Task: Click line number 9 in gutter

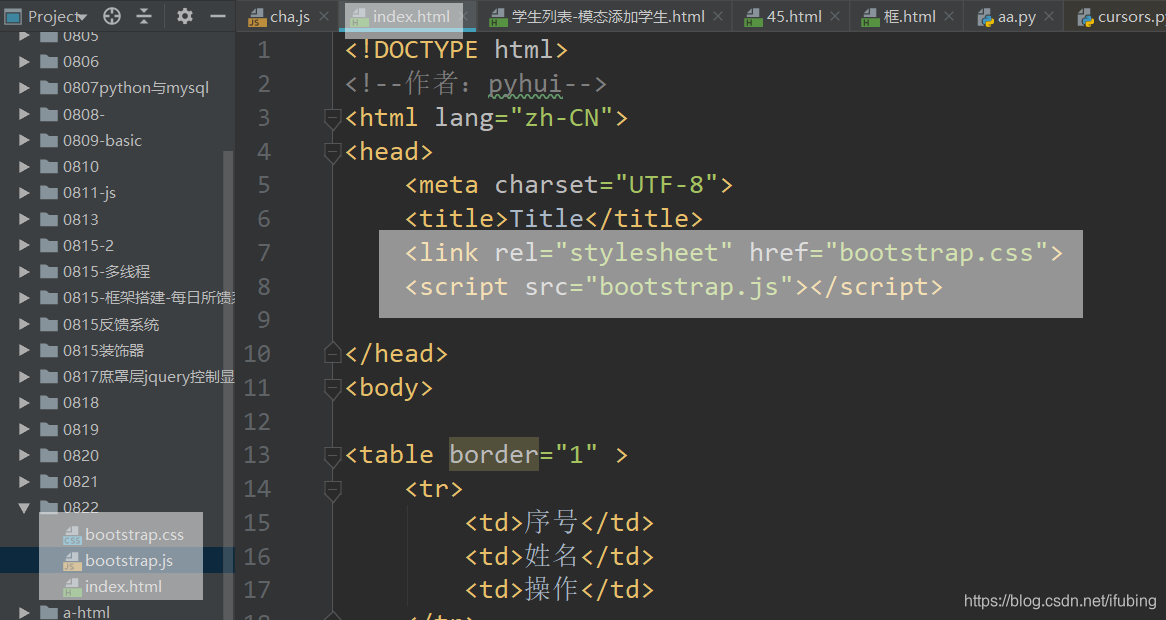Action: [x=263, y=320]
